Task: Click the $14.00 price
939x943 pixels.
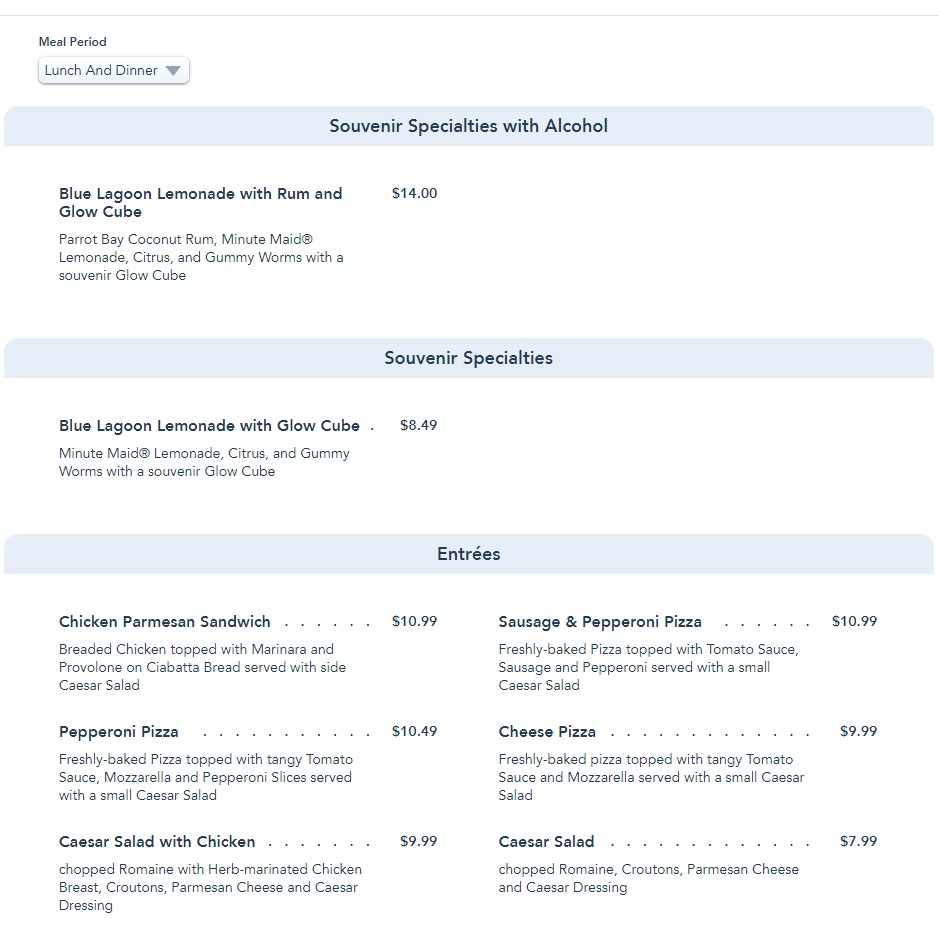Action: pos(414,193)
